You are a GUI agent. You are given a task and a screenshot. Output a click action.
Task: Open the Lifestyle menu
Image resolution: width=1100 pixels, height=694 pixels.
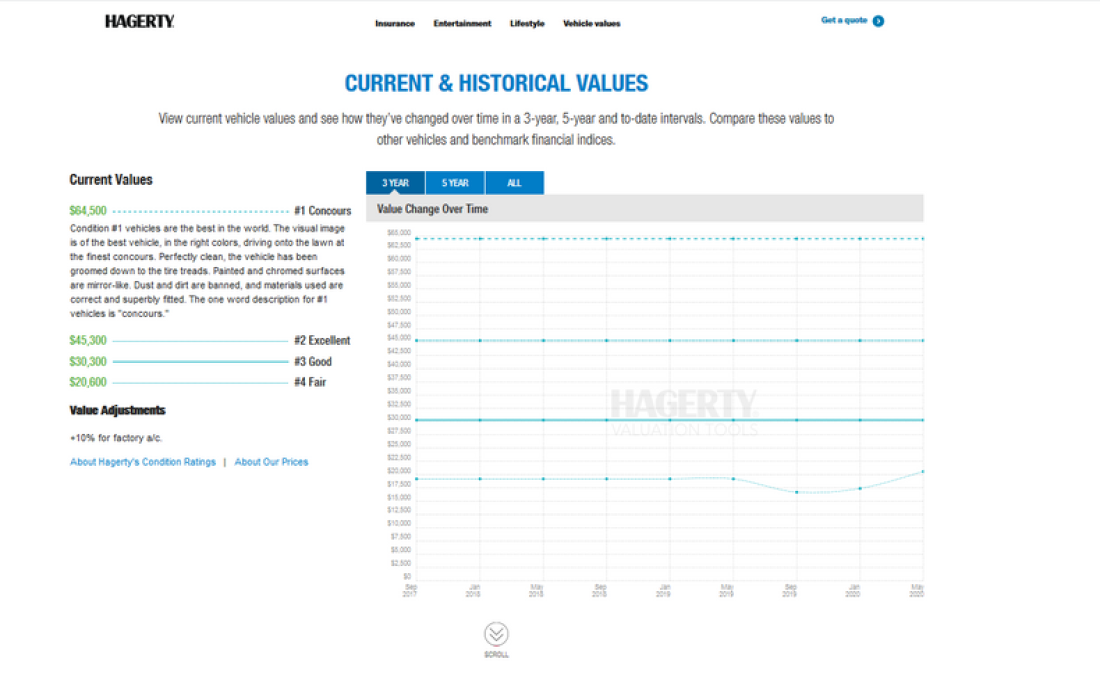[x=527, y=24]
